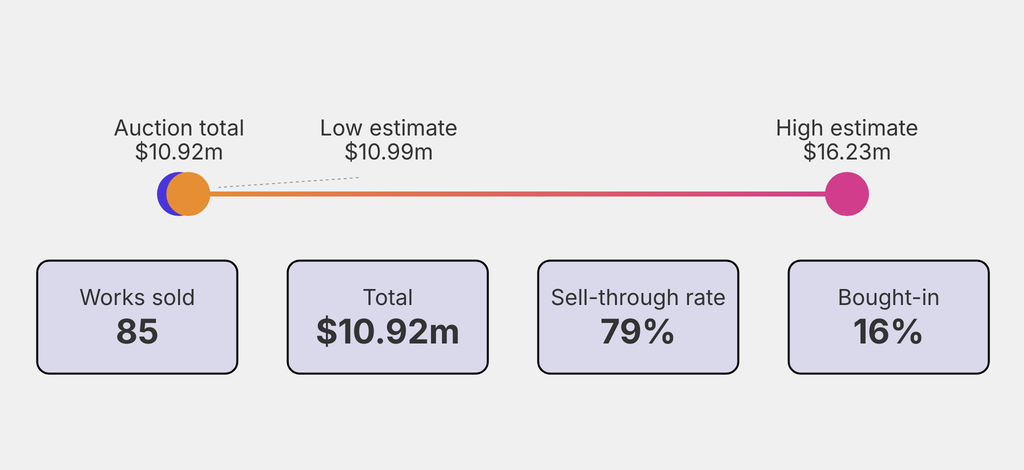Viewport: 1024px width, 470px height.
Task: Click the "Low estimate" label
Action: (x=388, y=128)
